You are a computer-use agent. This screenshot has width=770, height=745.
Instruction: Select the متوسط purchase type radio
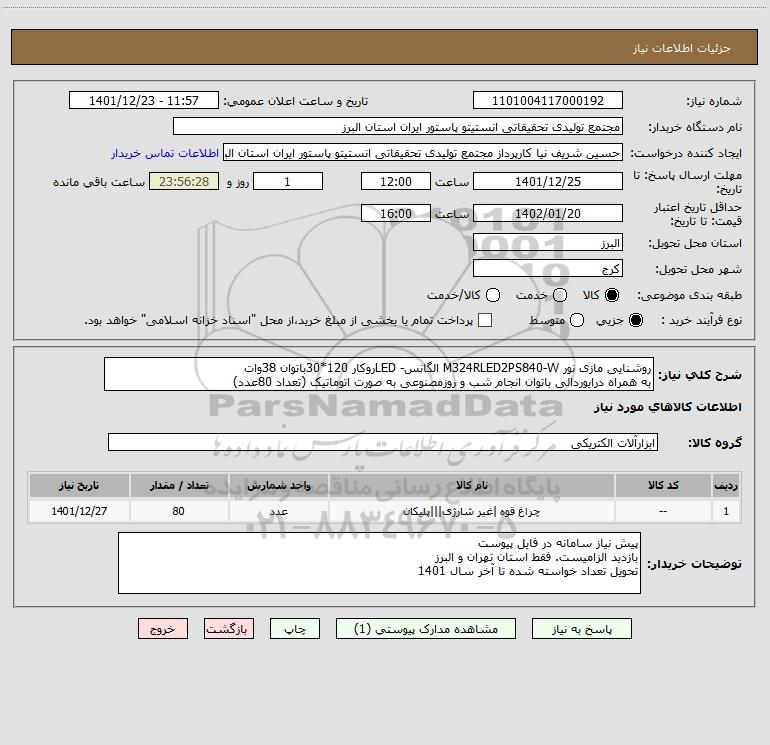tap(577, 320)
